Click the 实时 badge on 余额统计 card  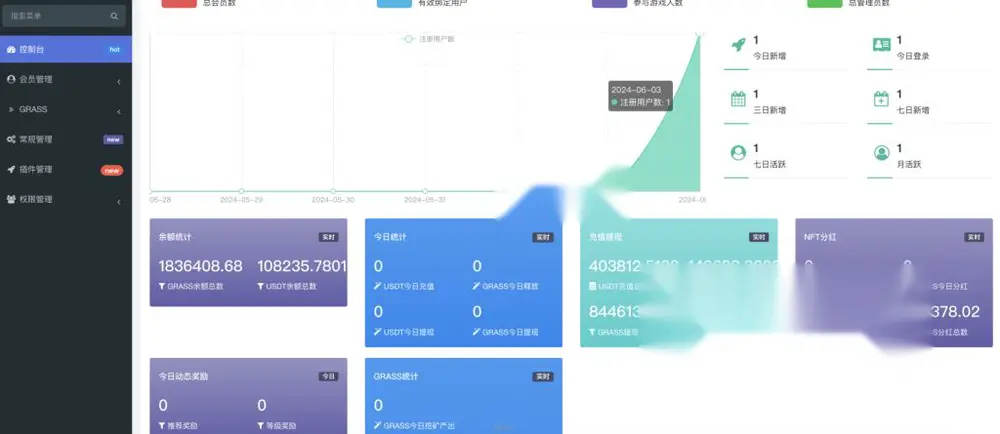coord(328,237)
